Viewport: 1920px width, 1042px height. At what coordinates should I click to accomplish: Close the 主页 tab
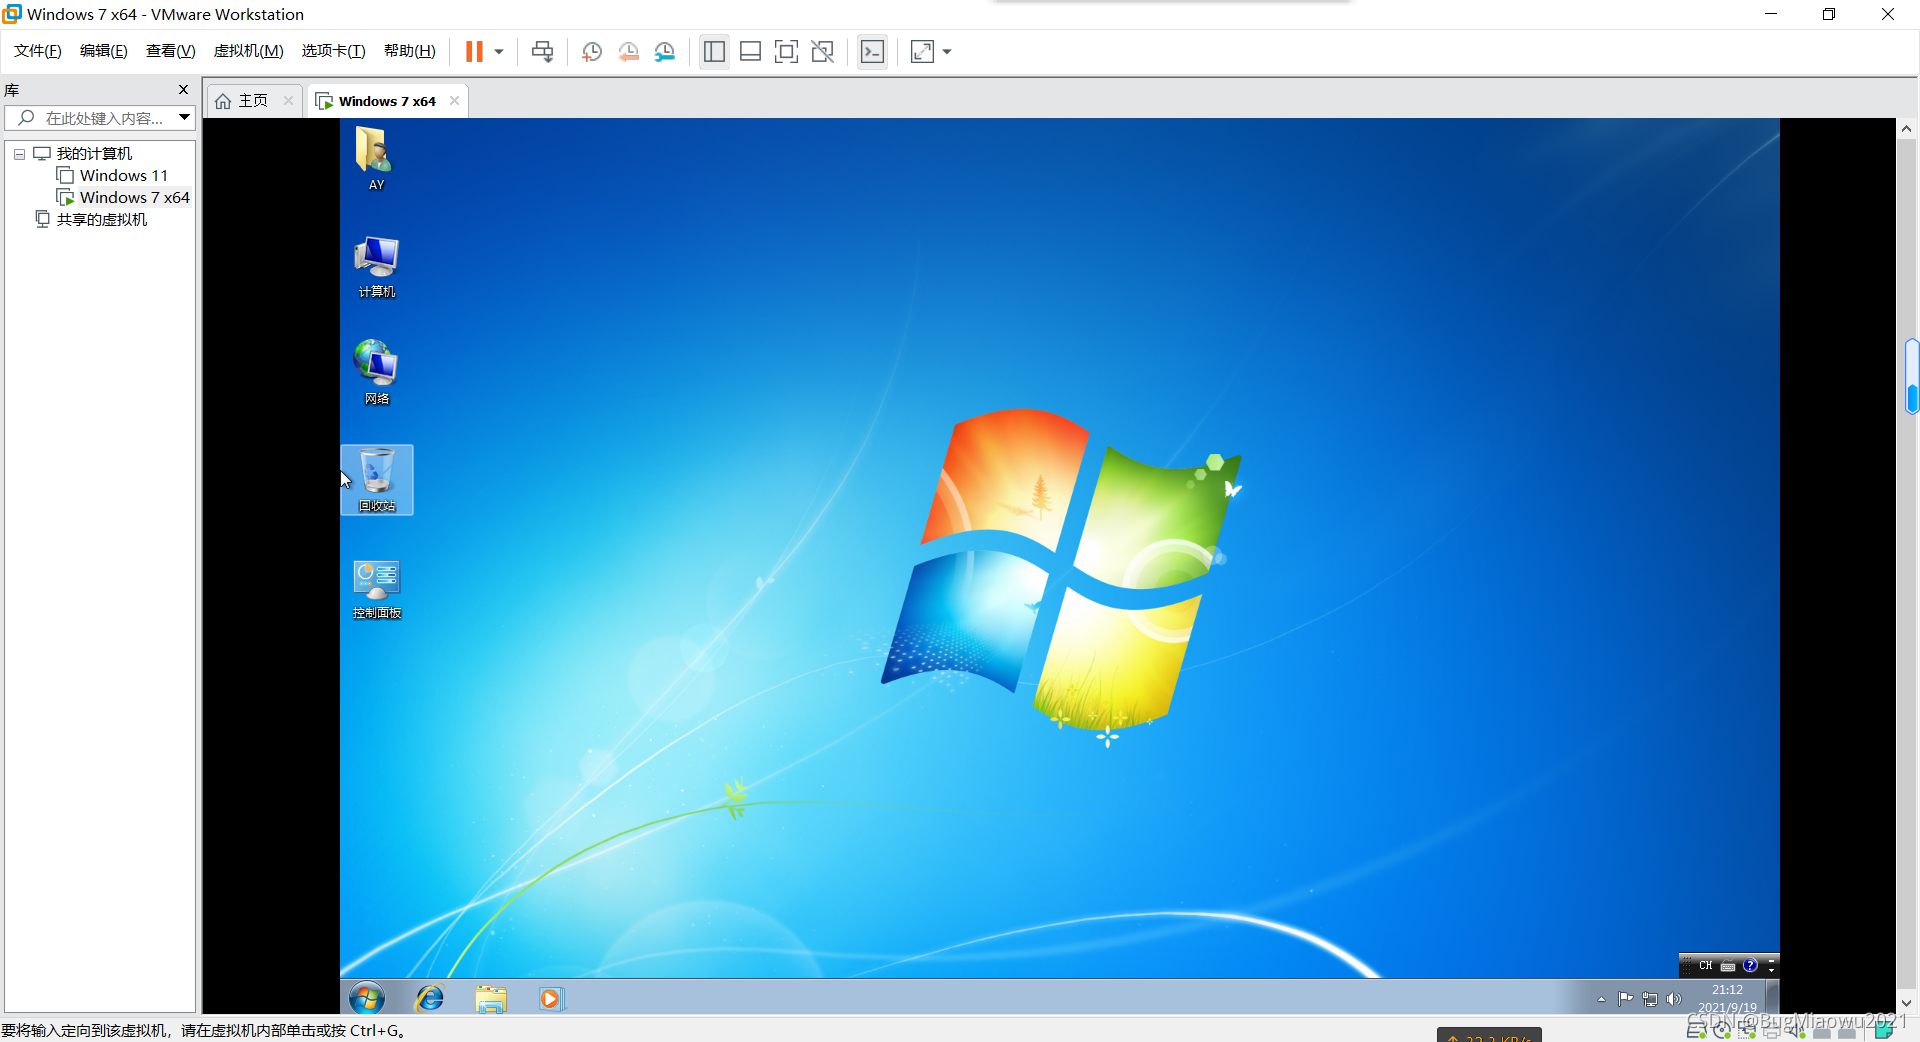tap(288, 100)
